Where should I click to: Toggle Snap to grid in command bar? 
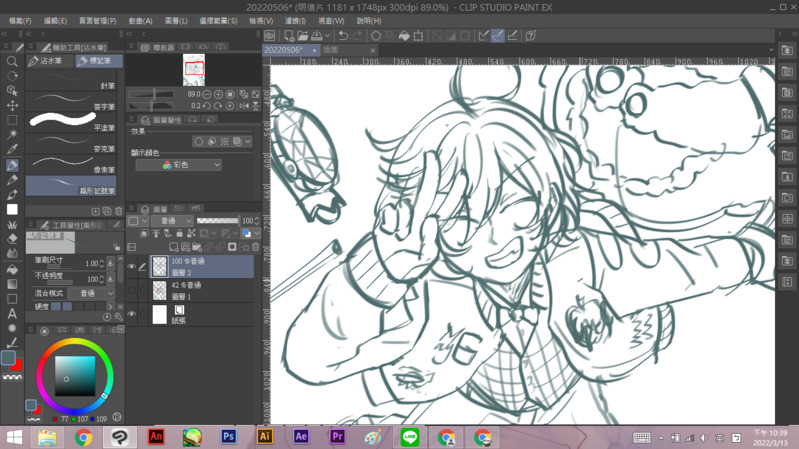512,36
